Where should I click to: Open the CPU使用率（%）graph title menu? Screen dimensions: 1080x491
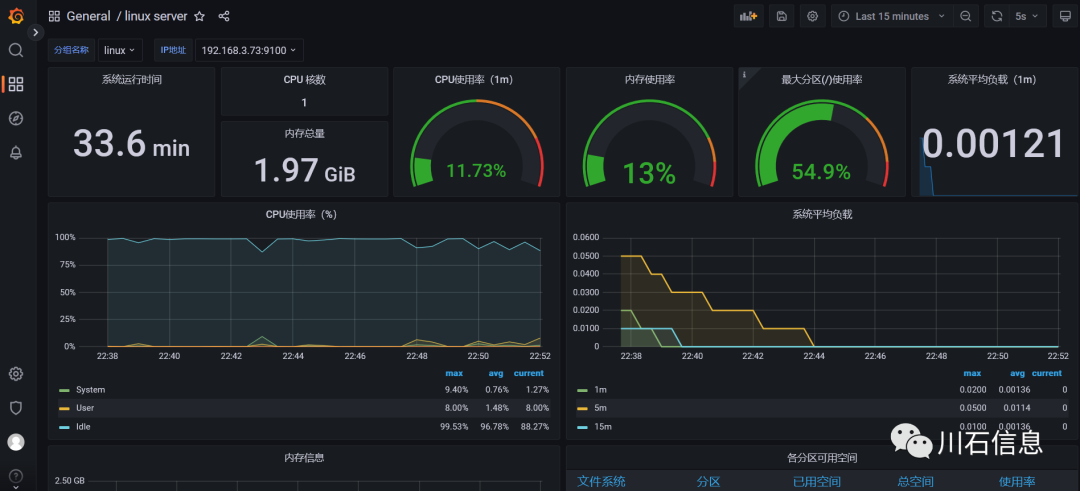(304, 214)
